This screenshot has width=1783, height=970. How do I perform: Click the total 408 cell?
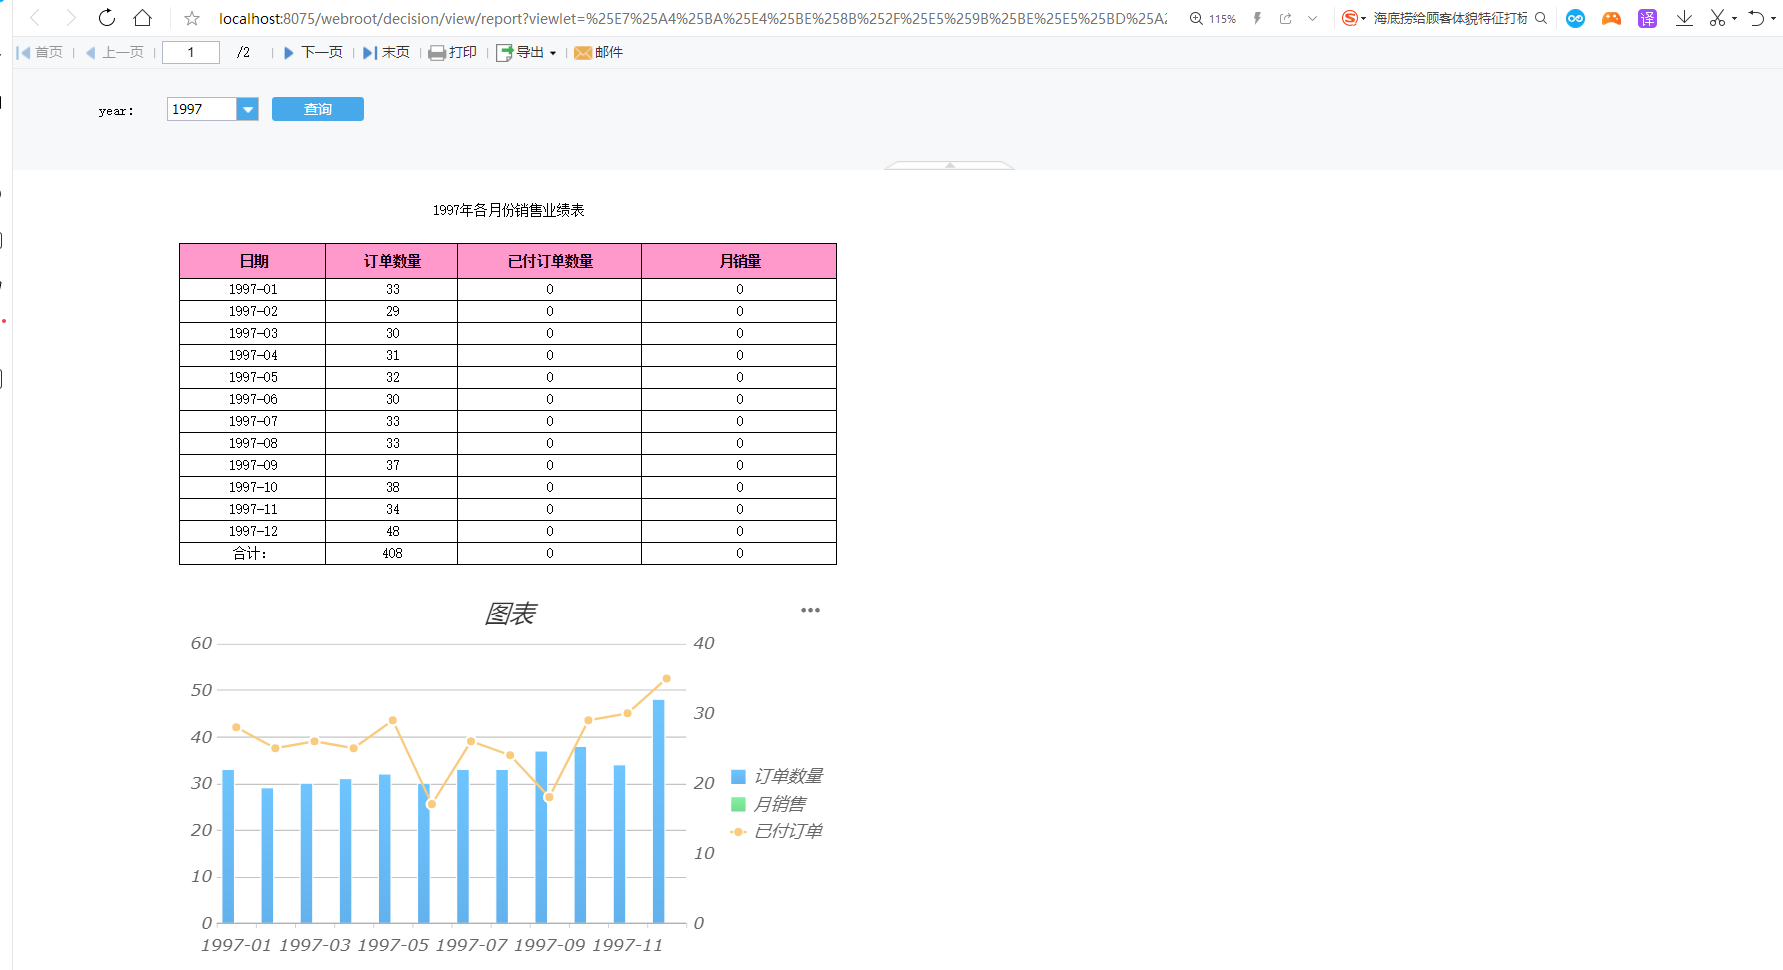[x=392, y=553]
